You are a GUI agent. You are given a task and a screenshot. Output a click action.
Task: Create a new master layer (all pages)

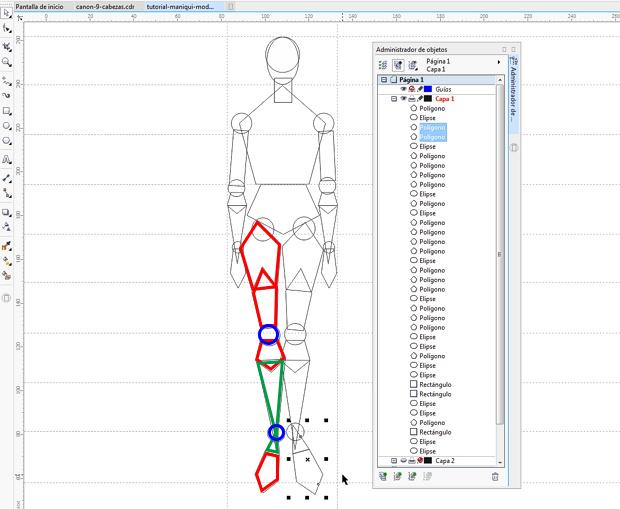click(397, 477)
